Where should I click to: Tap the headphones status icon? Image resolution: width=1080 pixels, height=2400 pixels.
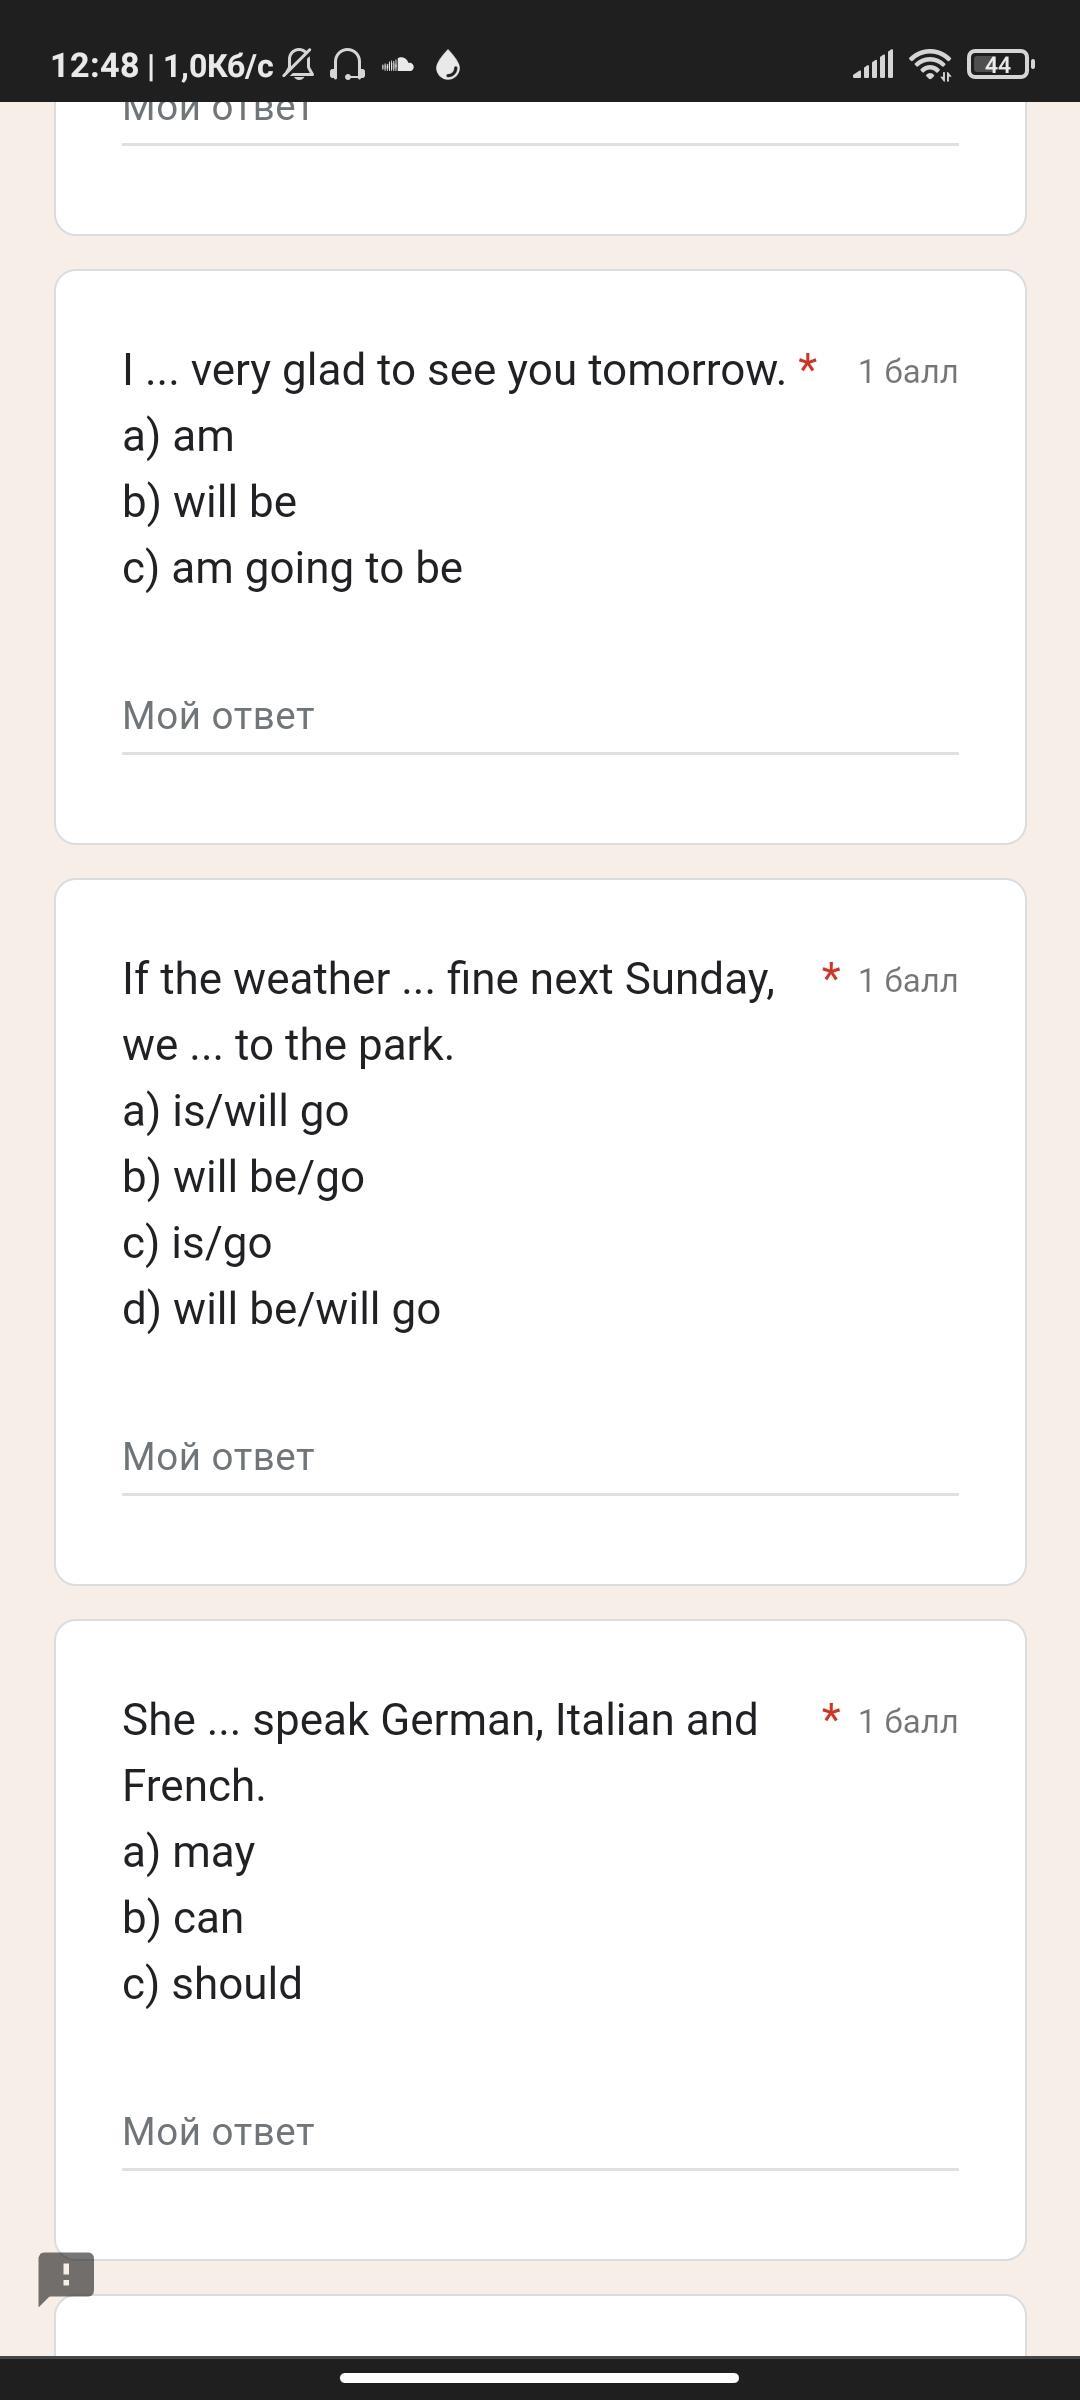[x=348, y=66]
